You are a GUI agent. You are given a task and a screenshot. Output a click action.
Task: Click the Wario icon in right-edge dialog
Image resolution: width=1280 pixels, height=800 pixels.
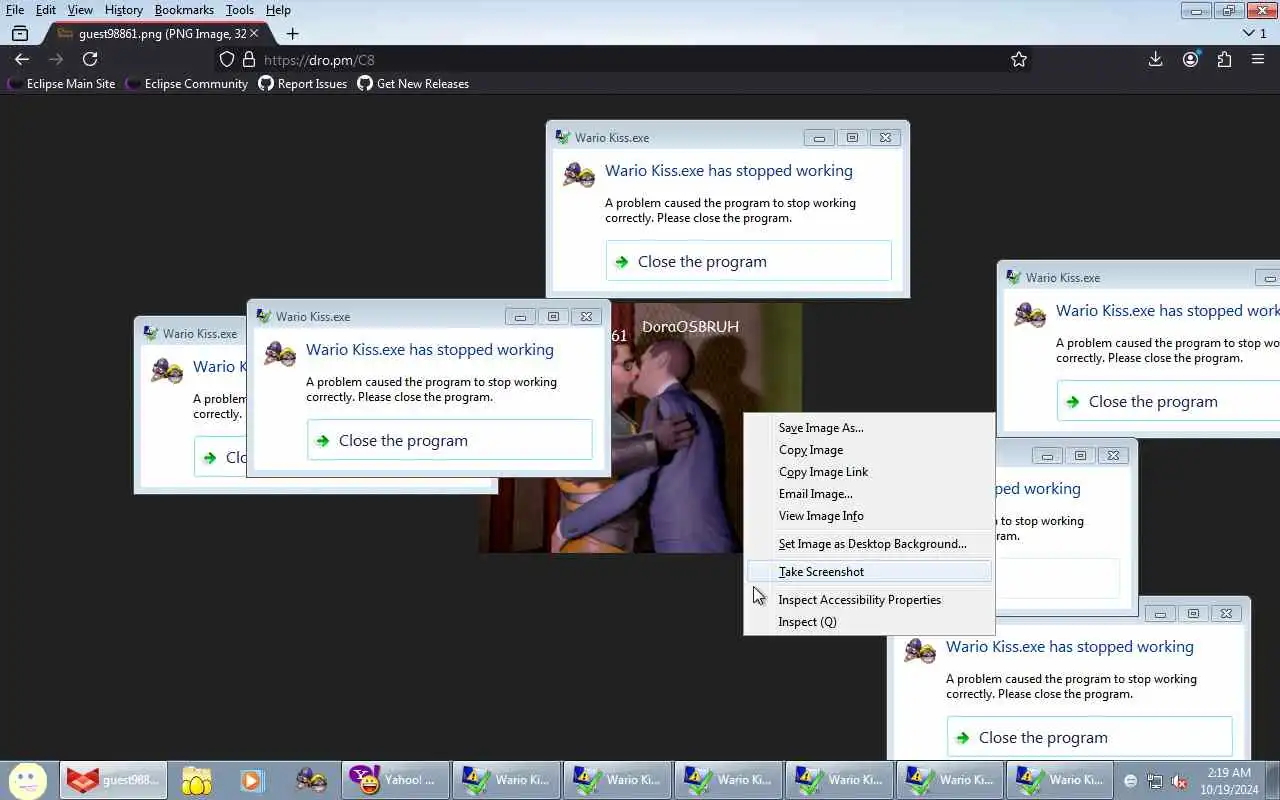coord(1030,314)
